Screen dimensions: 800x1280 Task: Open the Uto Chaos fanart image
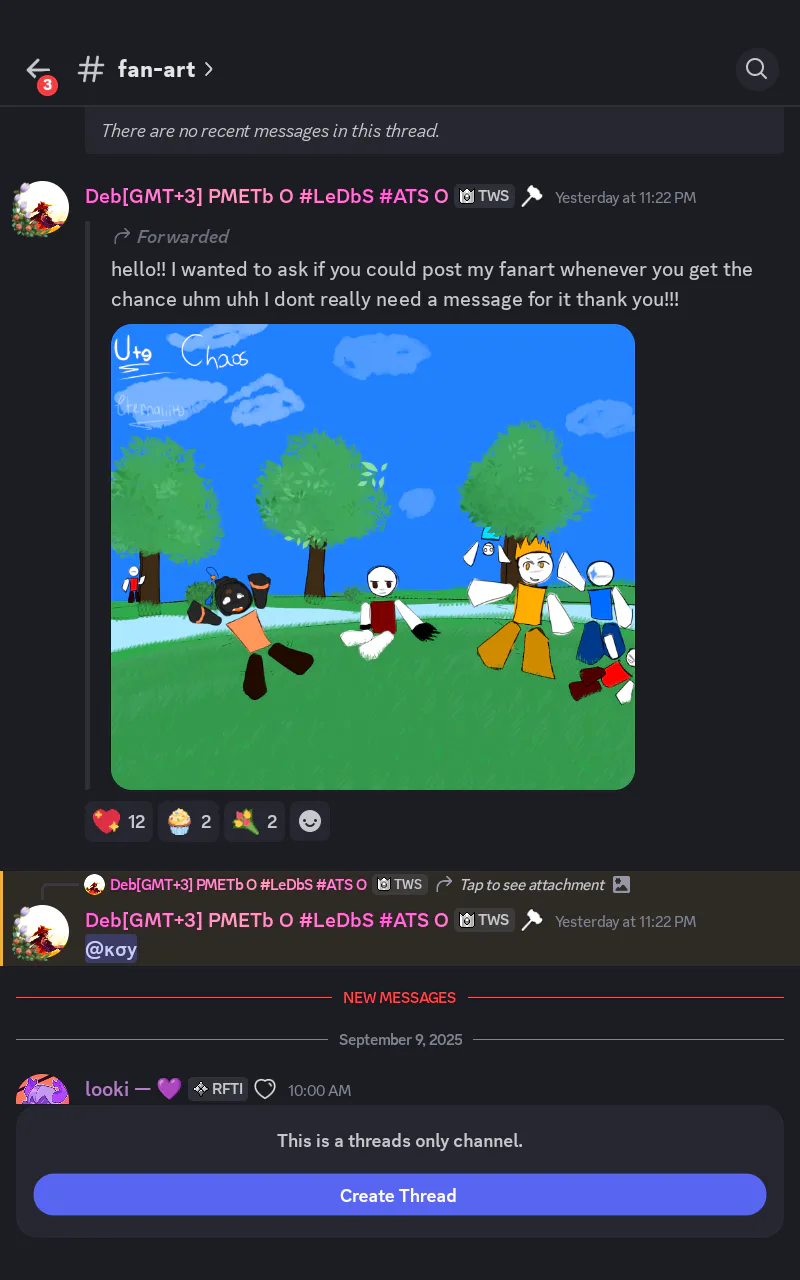pyautogui.click(x=373, y=557)
